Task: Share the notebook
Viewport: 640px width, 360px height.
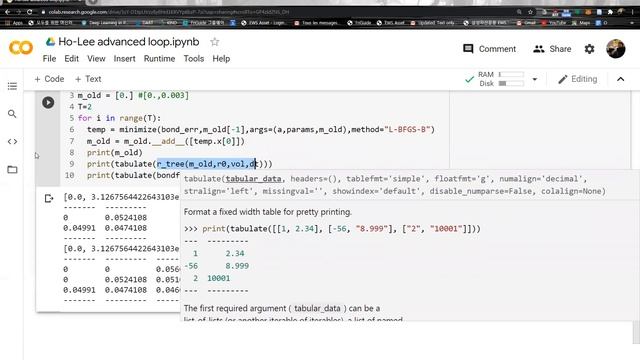Action: [x=552, y=49]
